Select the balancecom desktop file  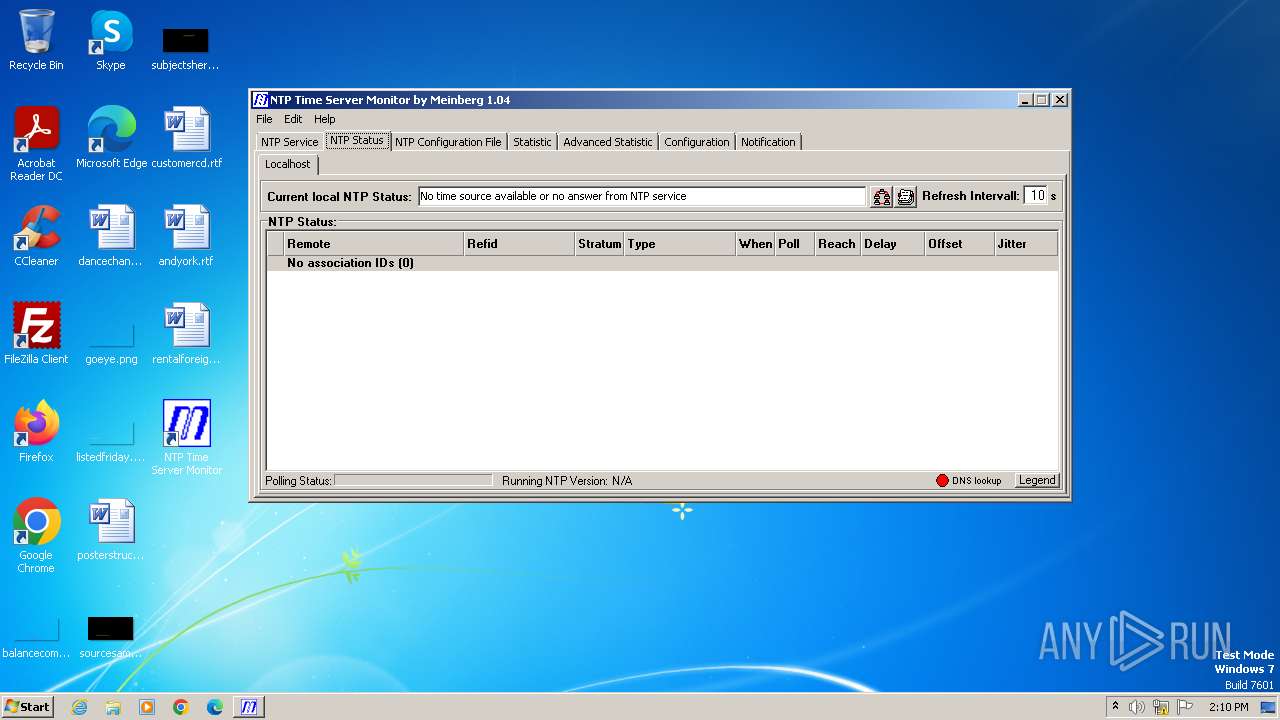(36, 634)
